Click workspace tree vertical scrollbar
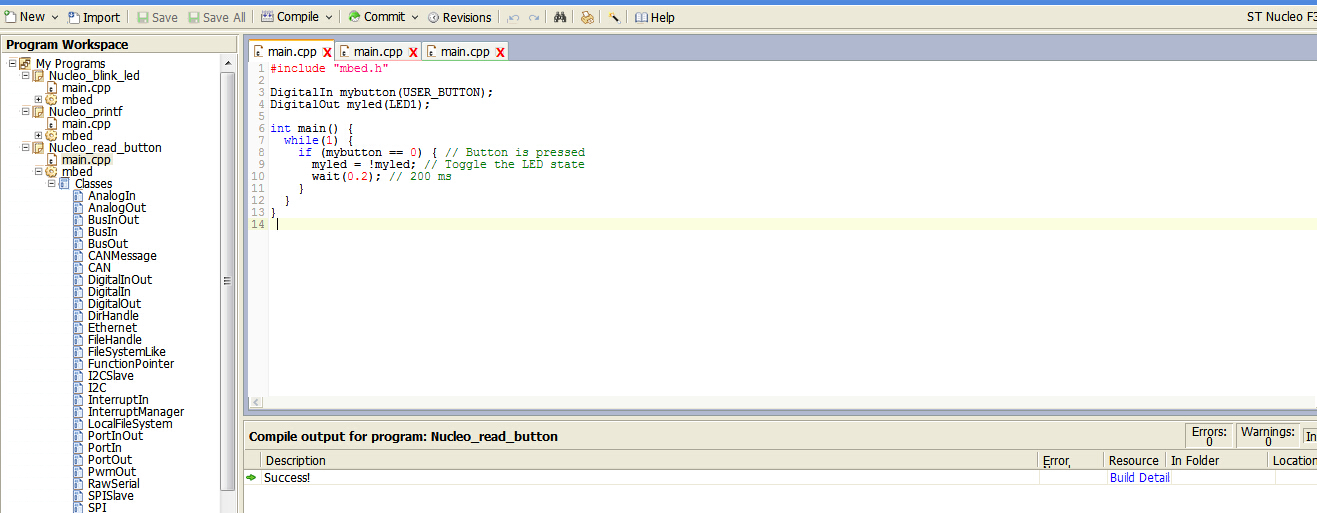This screenshot has width=1317, height=513. tap(229, 283)
